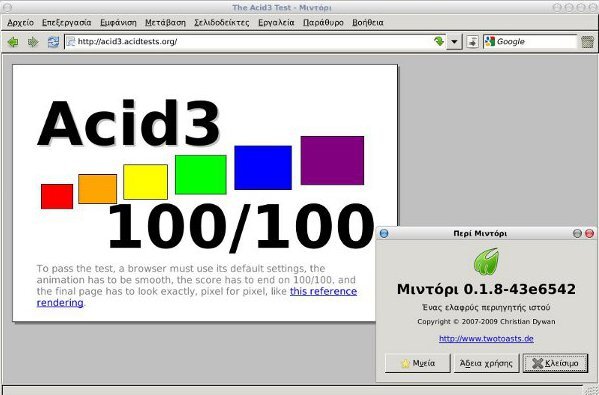Click the 100/100 score text
Viewport: 599px width, 395px height.
click(241, 227)
